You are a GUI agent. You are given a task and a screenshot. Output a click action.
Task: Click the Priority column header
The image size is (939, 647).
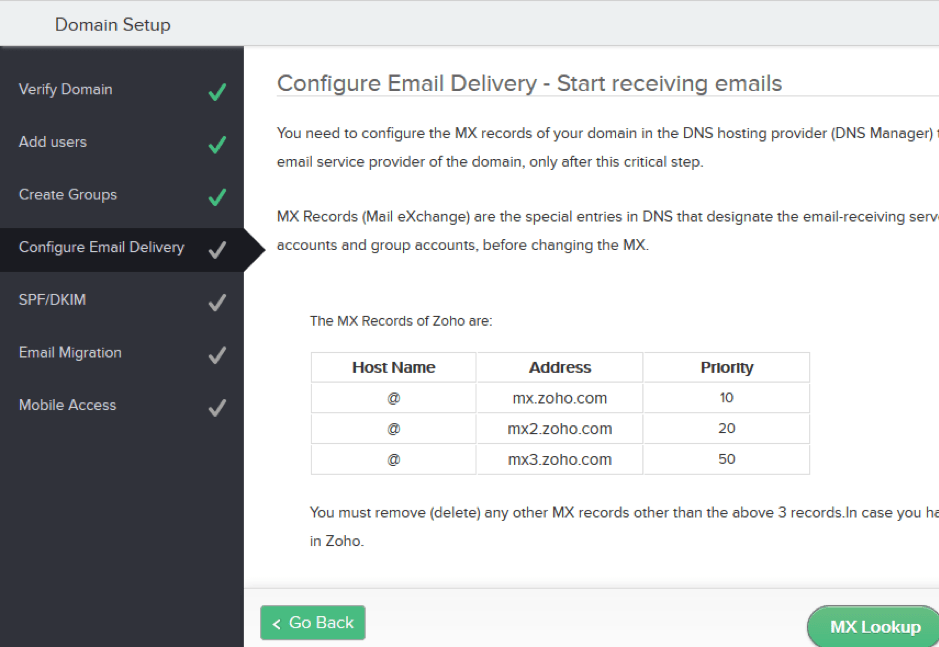(725, 367)
